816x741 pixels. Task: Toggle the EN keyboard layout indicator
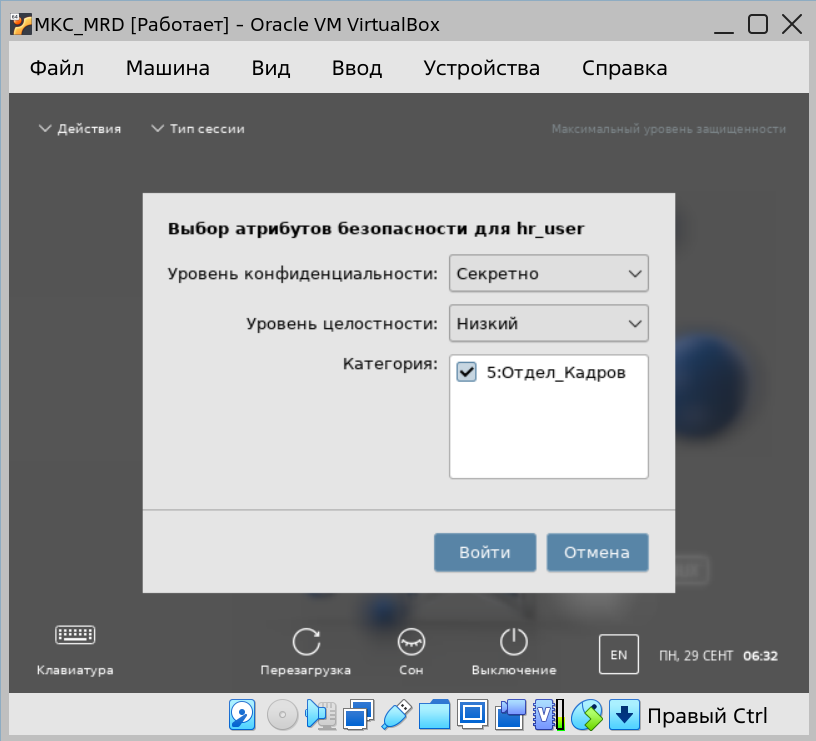(618, 655)
